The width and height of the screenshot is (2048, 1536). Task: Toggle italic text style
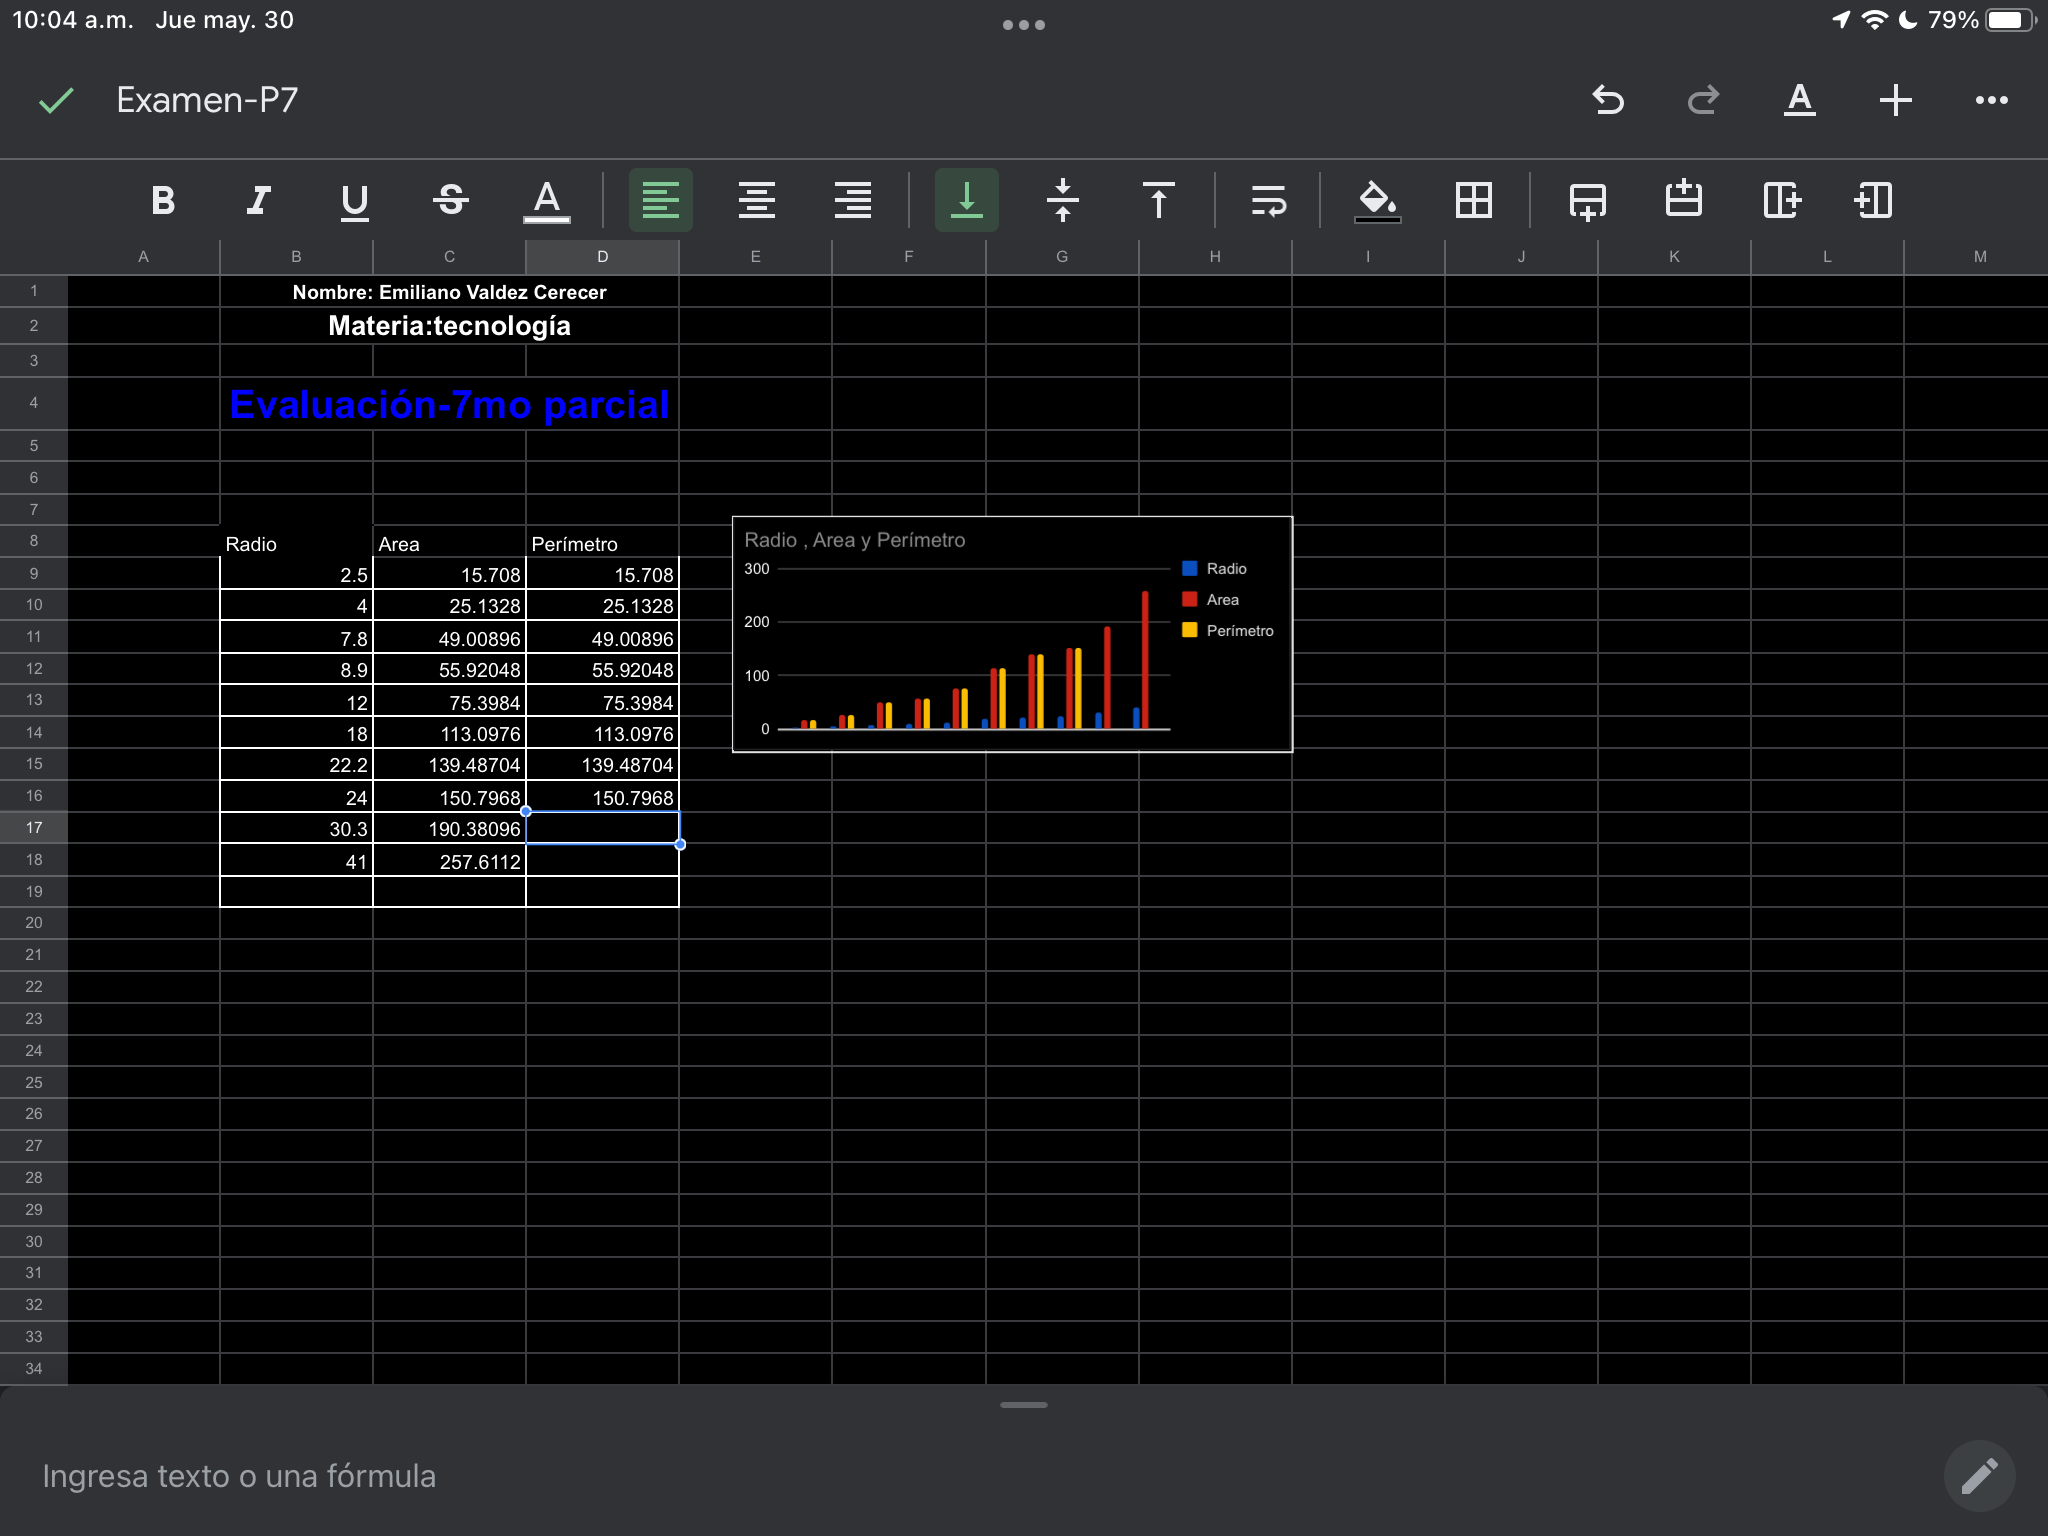[x=259, y=200]
